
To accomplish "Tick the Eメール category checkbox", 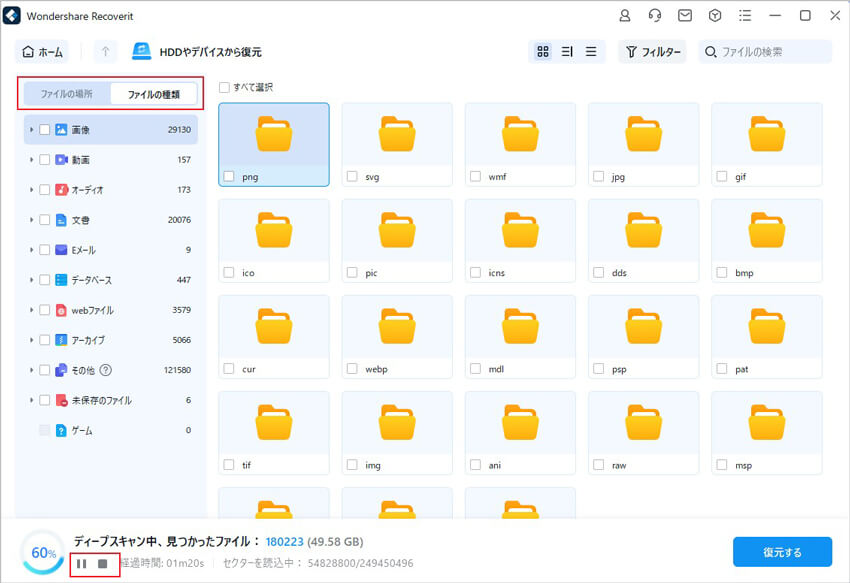I will pos(44,250).
